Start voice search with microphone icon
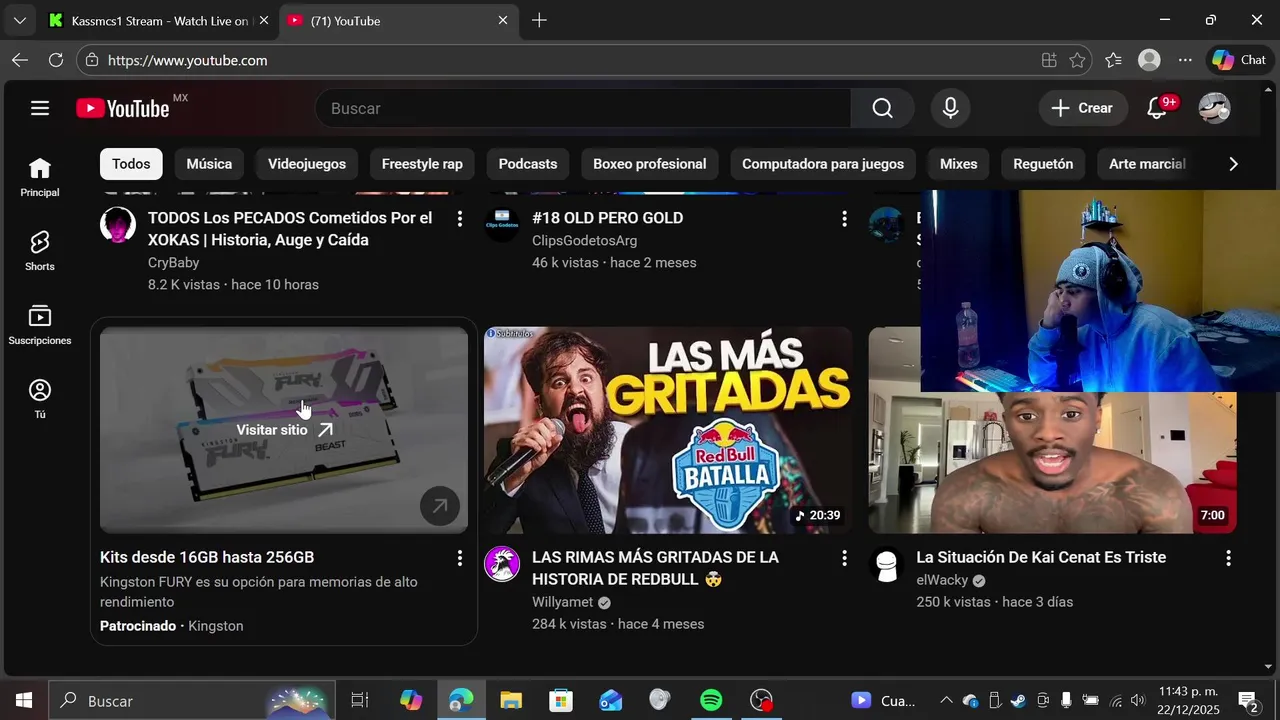Screen dimensions: 1280x720 (x=950, y=108)
